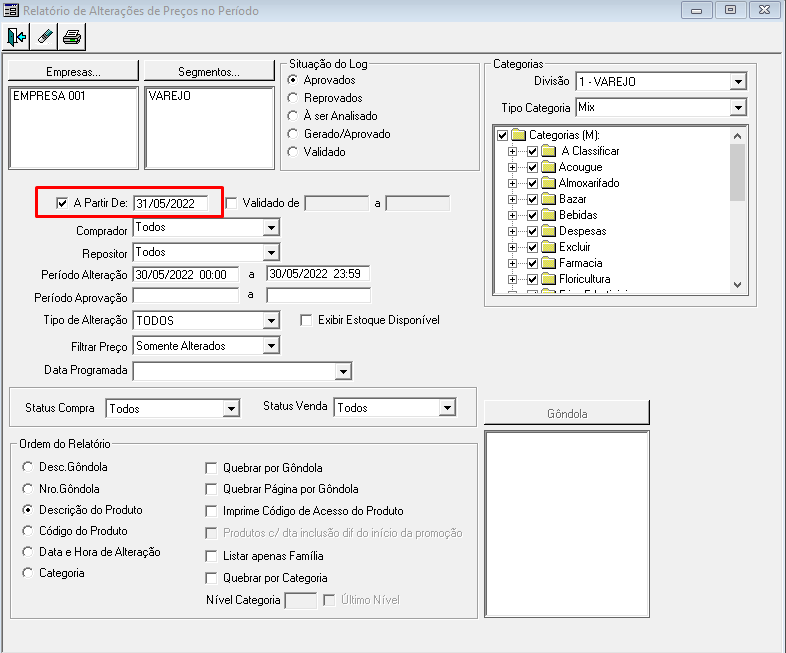The image size is (786, 653).
Task: Open the Status Compra dropdown
Action: point(231,408)
